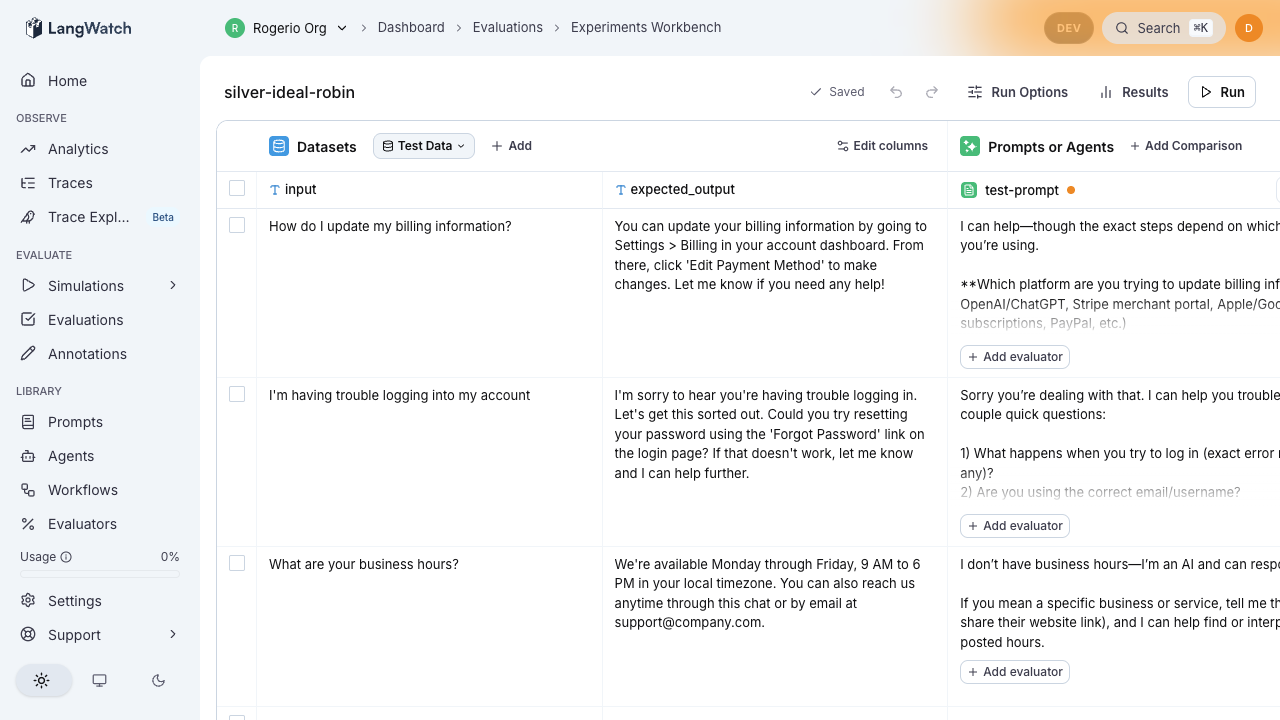The height and width of the screenshot is (720, 1280).
Task: Click Add Comparison
Action: tap(1186, 146)
